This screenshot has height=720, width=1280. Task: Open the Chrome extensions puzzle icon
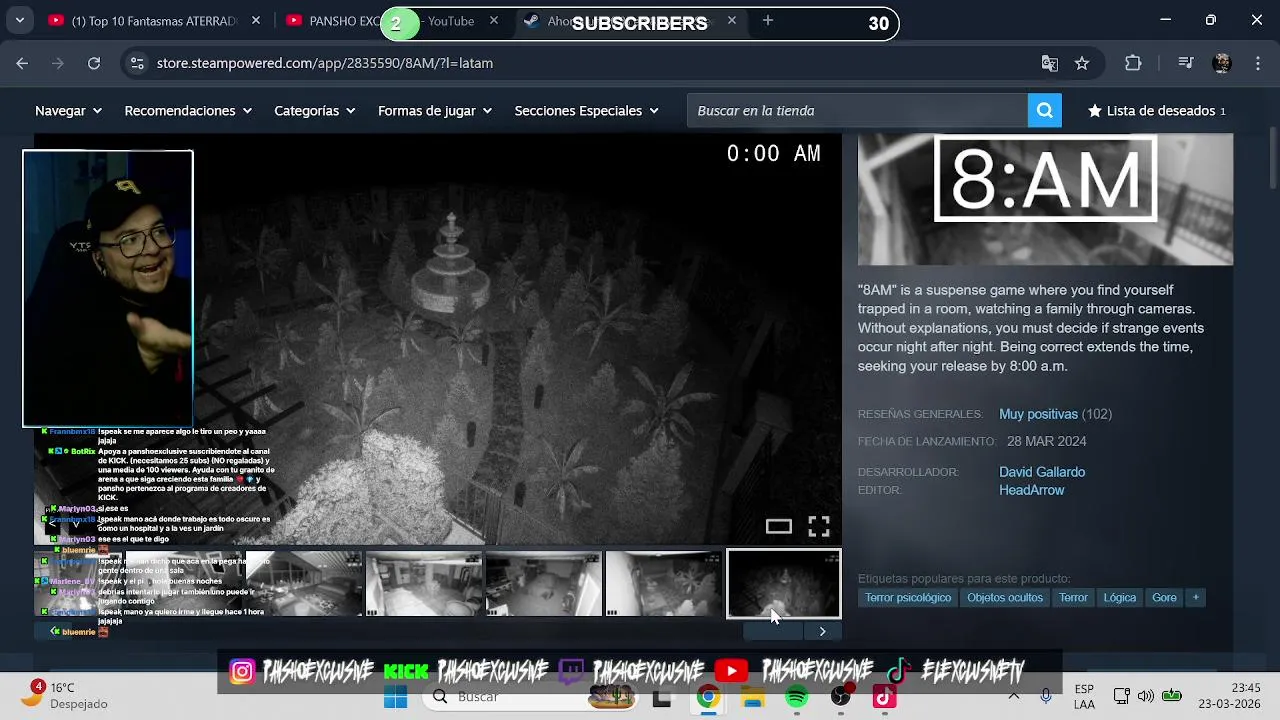click(x=1133, y=63)
